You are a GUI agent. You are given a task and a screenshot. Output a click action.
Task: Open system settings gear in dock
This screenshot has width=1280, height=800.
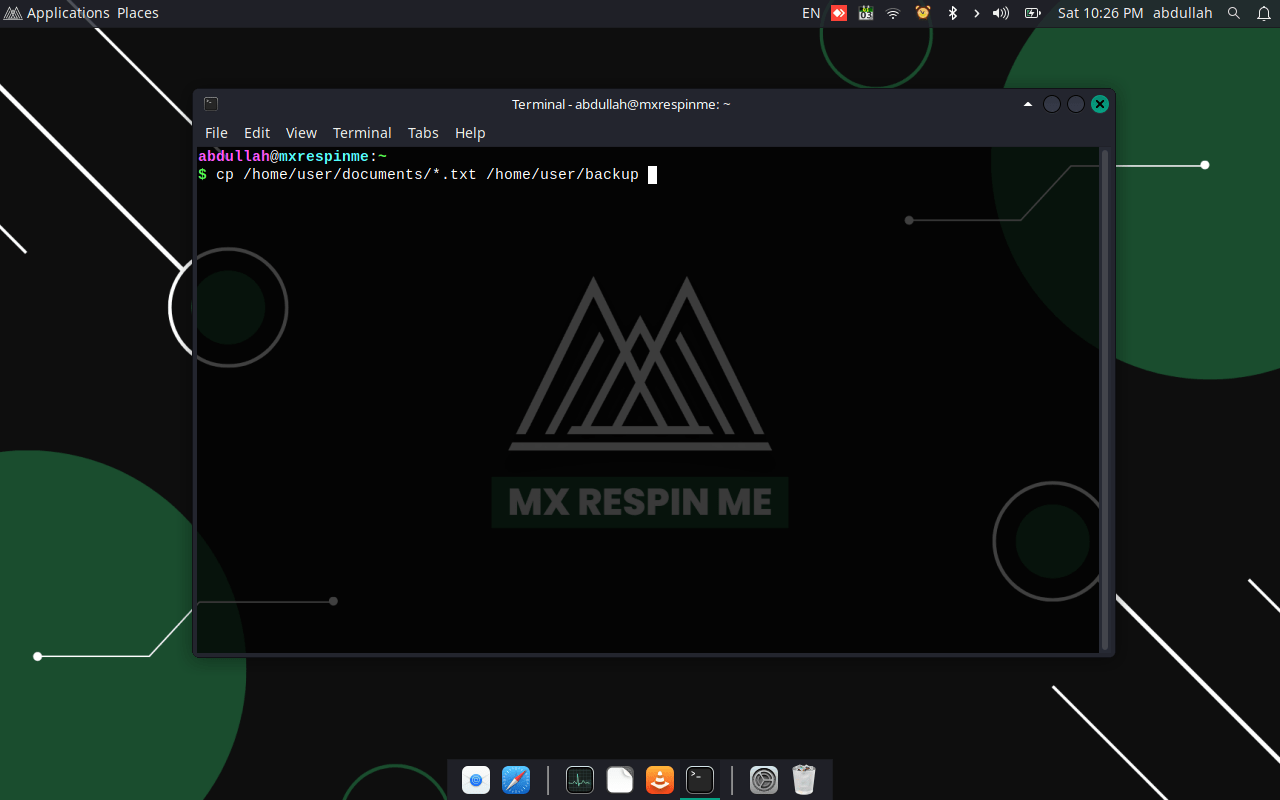tap(764, 780)
